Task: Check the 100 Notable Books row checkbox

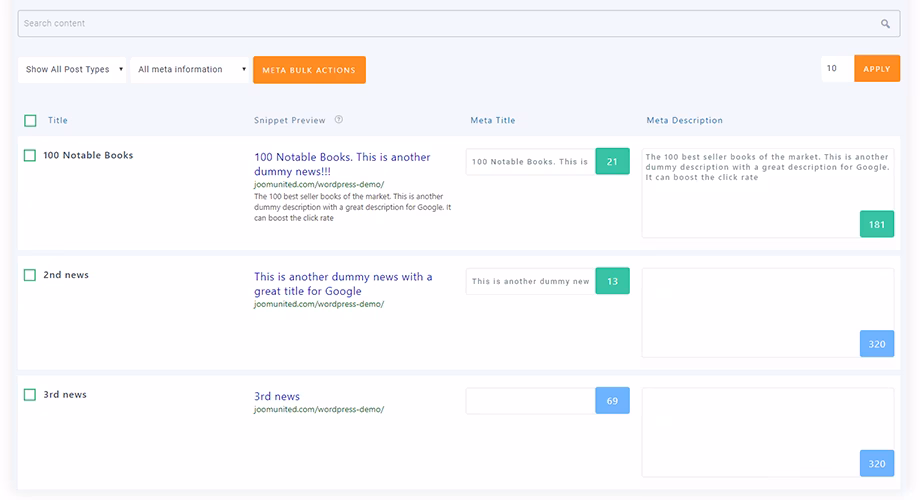Action: point(30,156)
